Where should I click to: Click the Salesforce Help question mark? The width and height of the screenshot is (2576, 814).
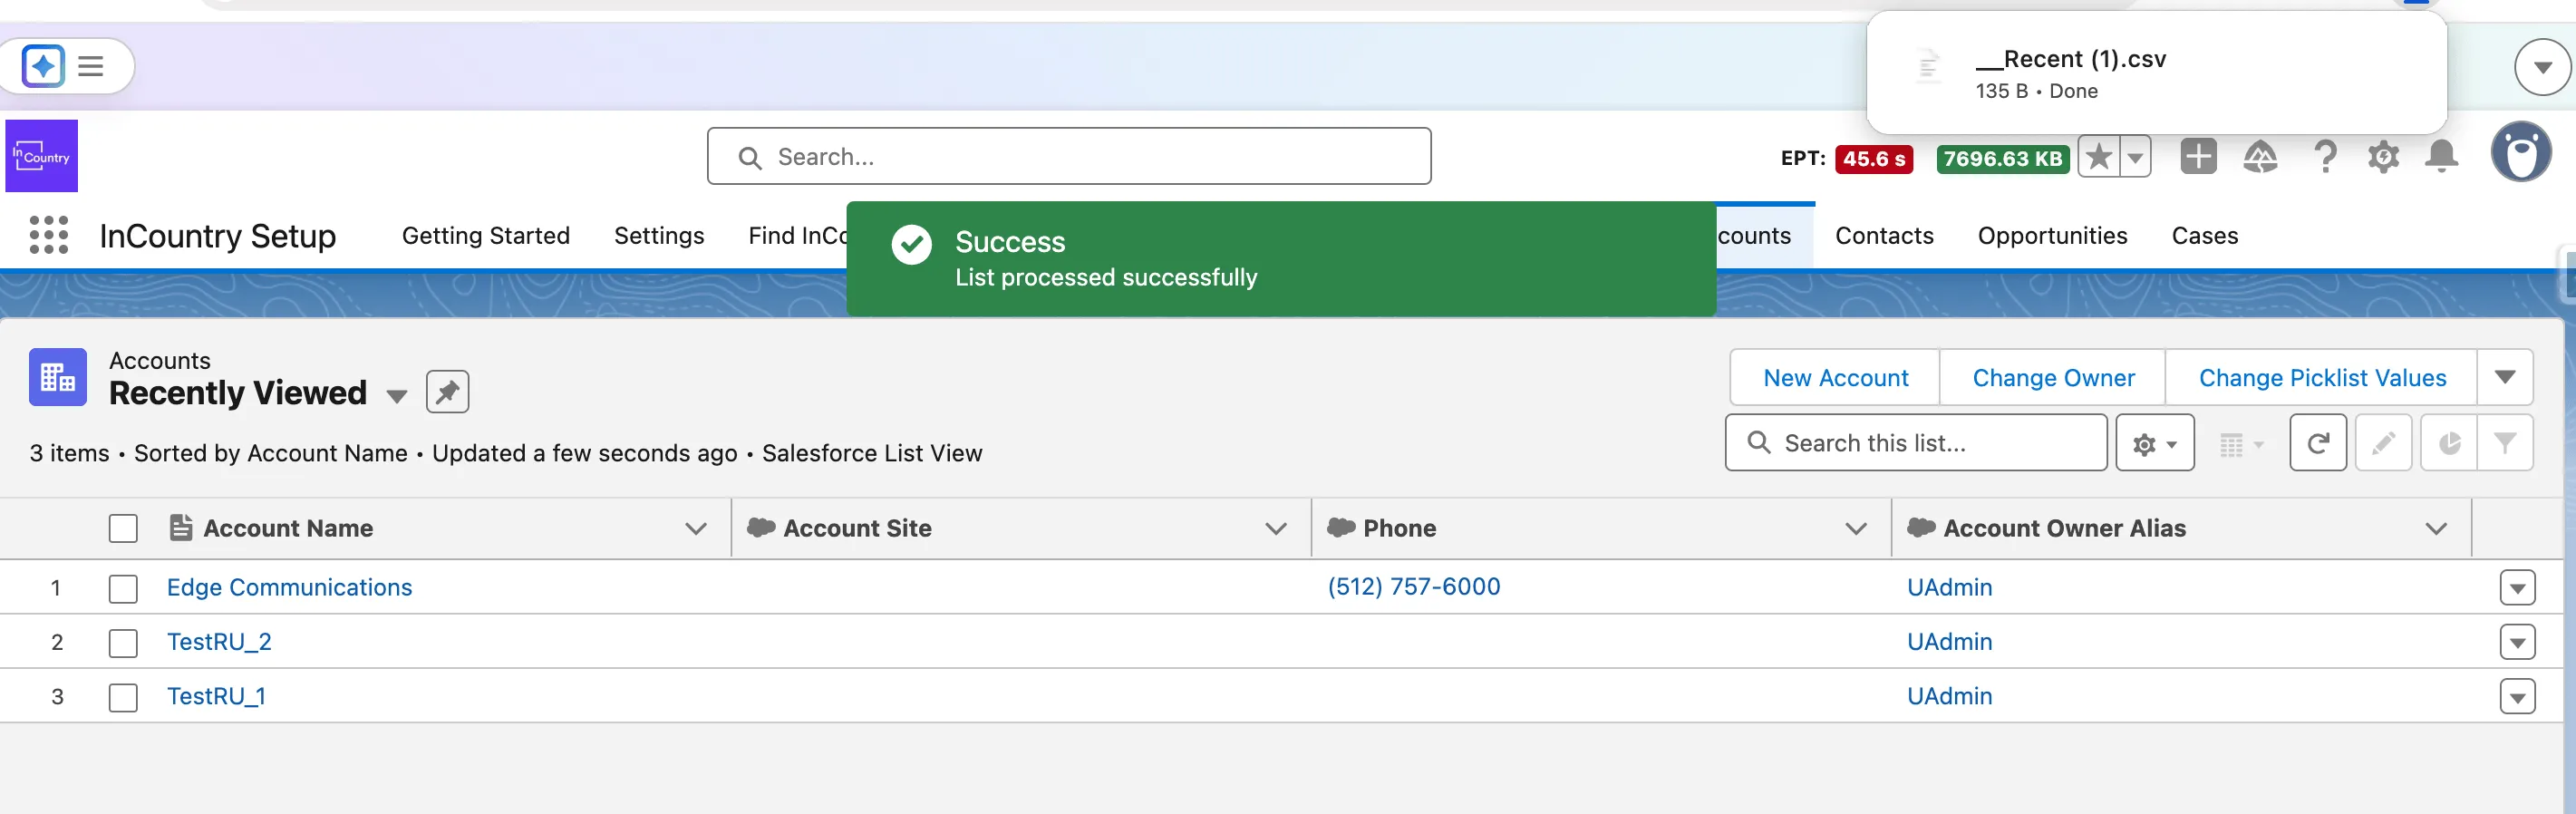[2325, 157]
